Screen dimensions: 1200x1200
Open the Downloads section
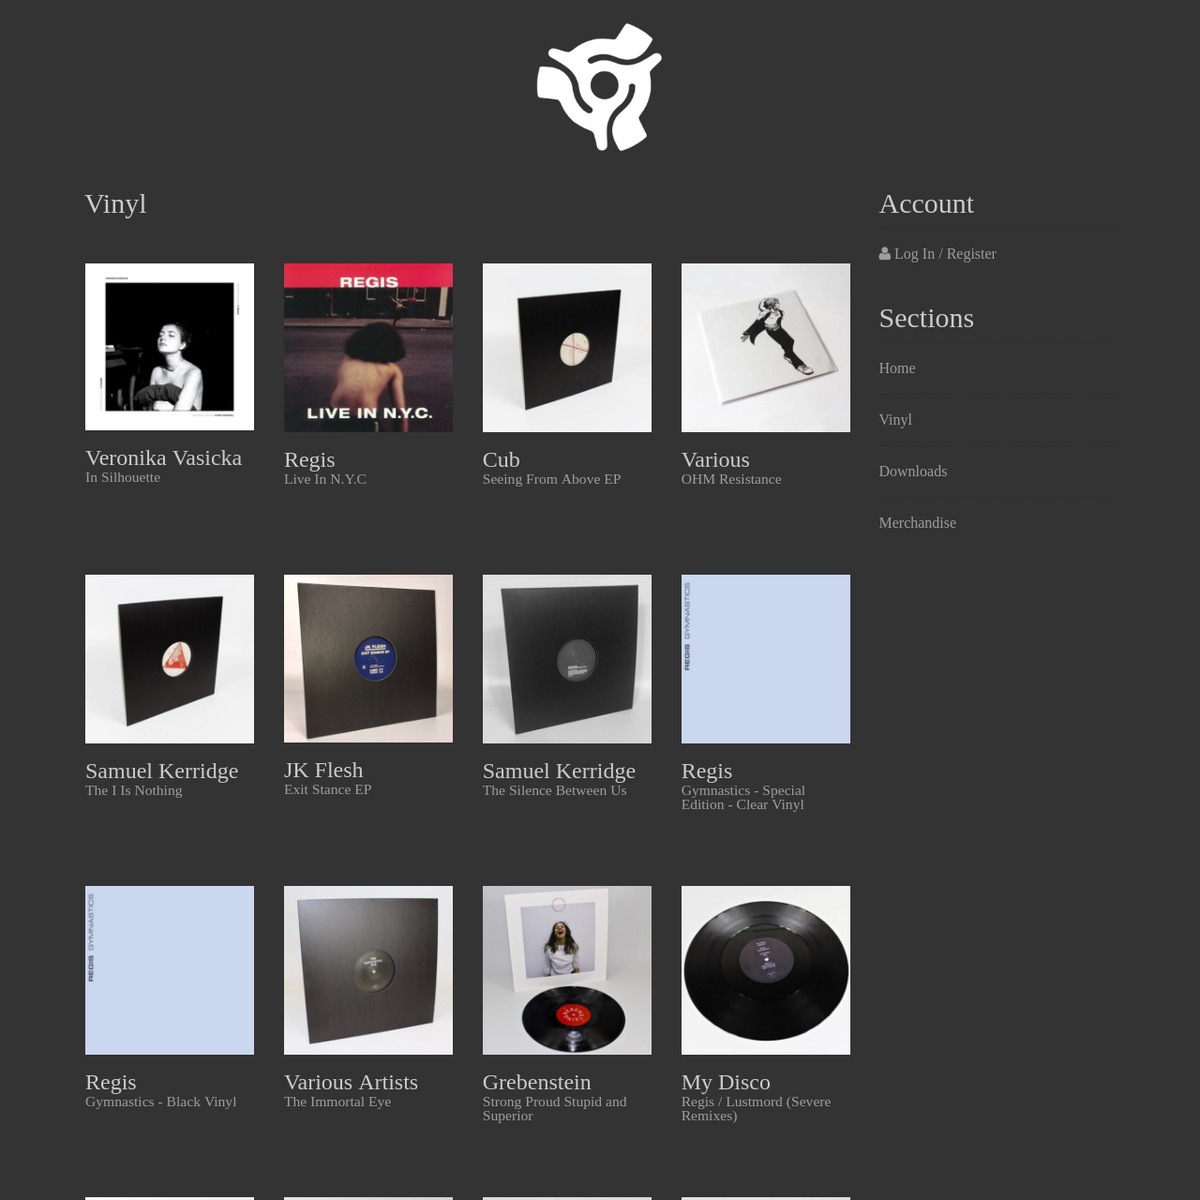tap(913, 471)
